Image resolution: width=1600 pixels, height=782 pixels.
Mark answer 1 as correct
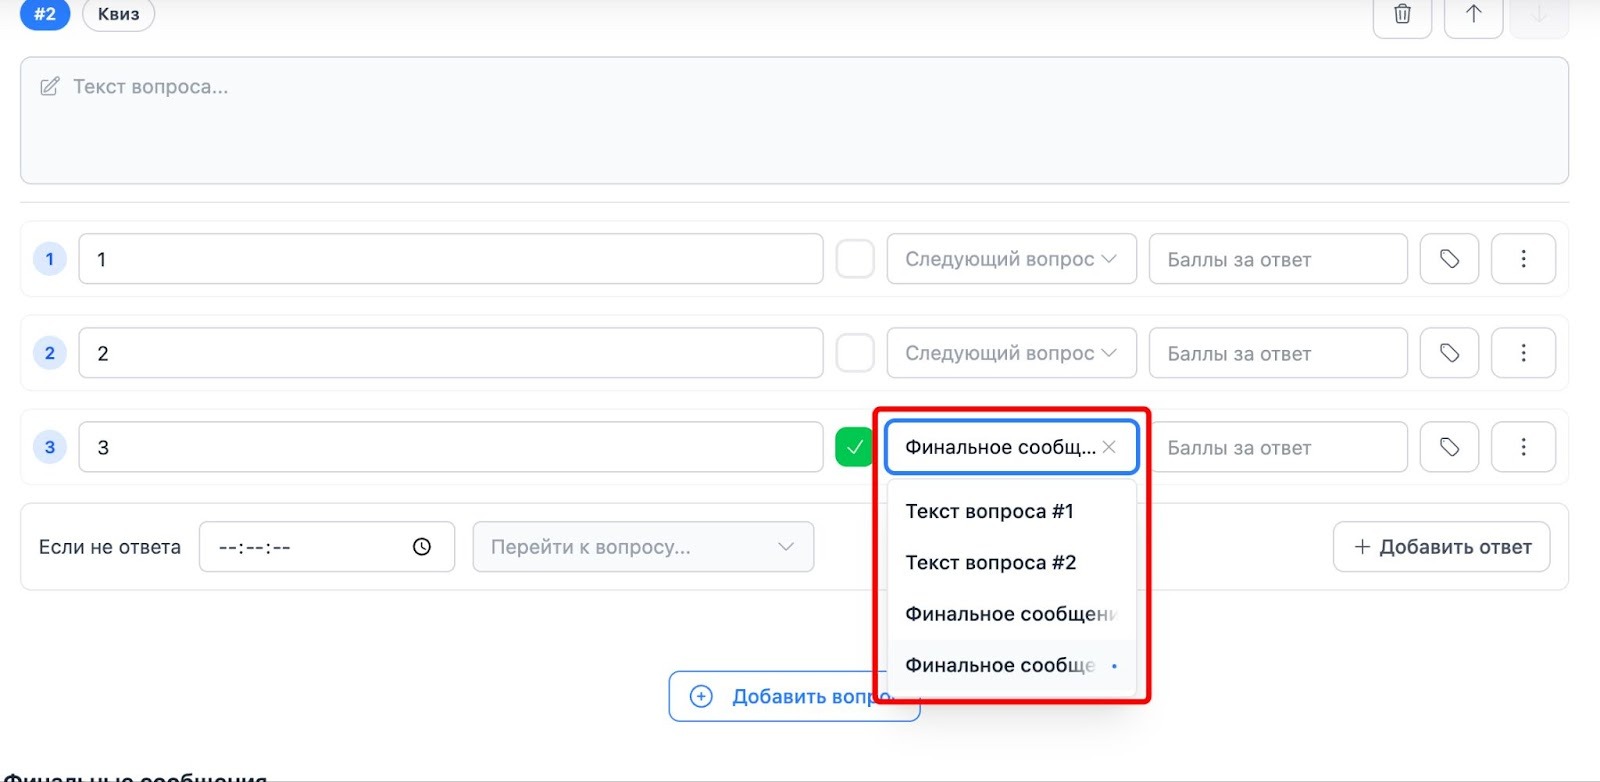pyautogui.click(x=855, y=259)
